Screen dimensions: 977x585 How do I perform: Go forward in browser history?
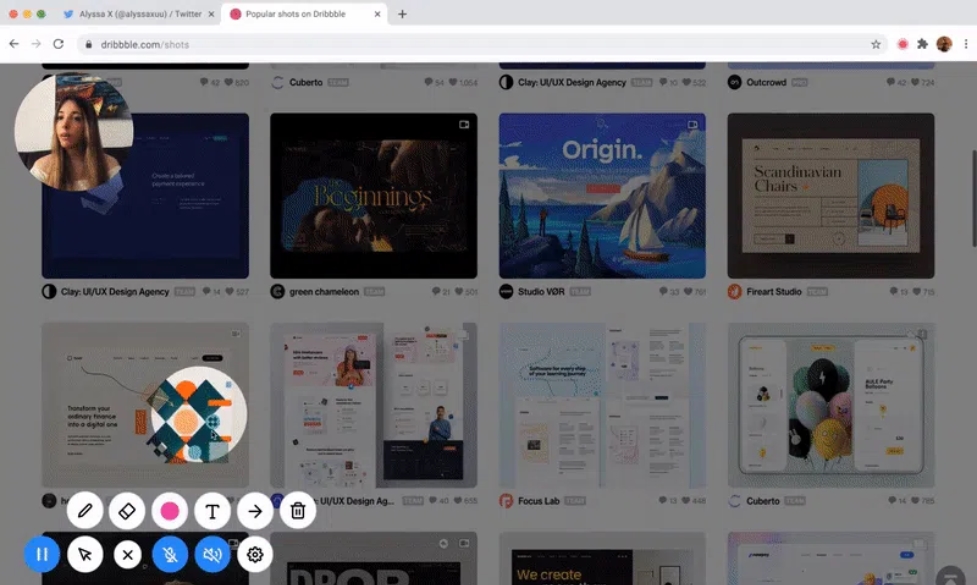click(x=36, y=44)
